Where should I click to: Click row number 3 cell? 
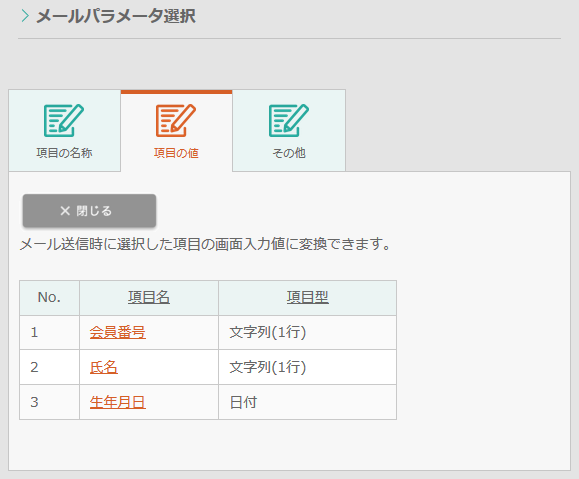(49, 402)
